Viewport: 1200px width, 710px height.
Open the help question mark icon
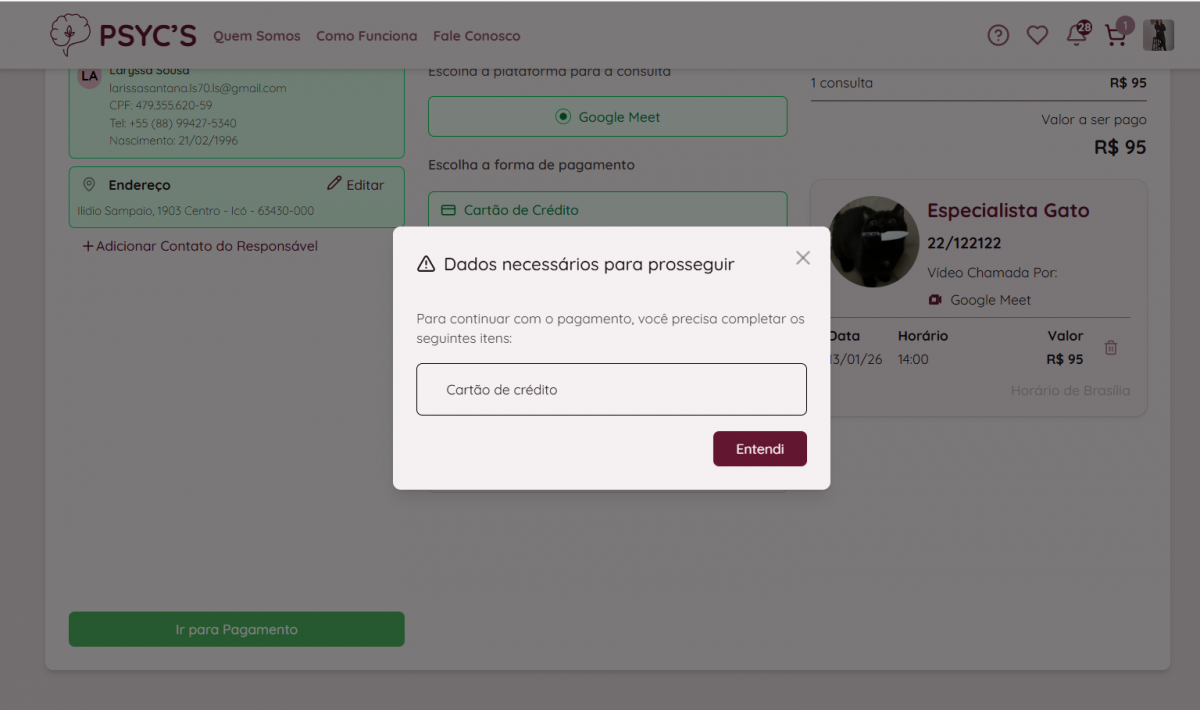pyautogui.click(x=998, y=35)
